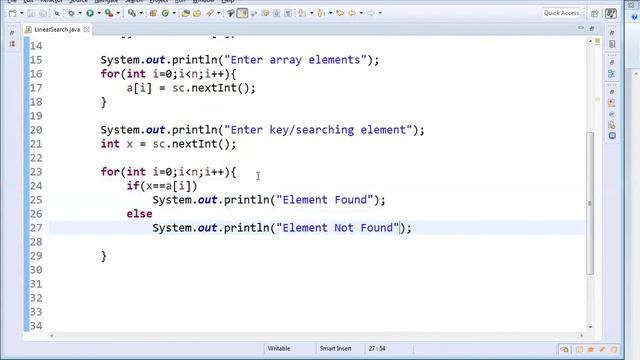Click the "Element Found" string on line 25
Image resolution: width=640 pixels, height=360 pixels.
325,200
